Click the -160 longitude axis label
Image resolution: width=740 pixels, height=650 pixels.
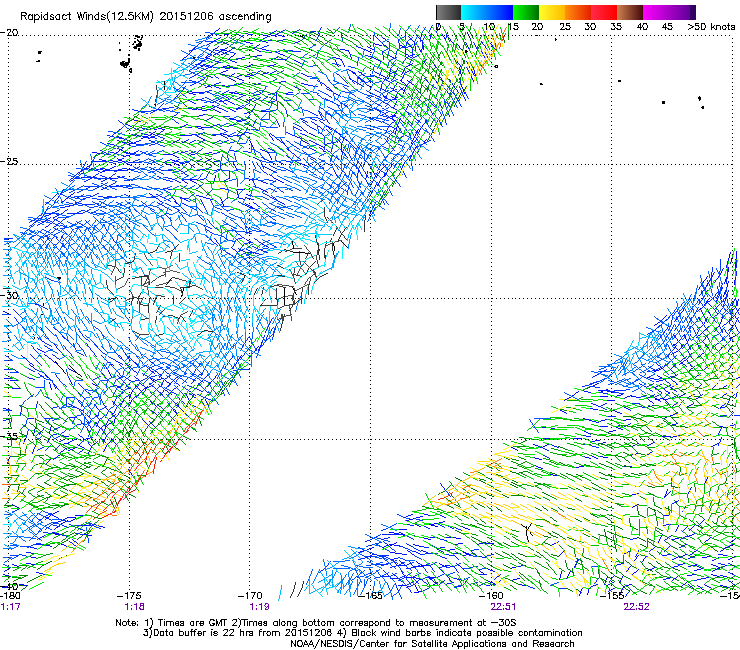coord(491,596)
